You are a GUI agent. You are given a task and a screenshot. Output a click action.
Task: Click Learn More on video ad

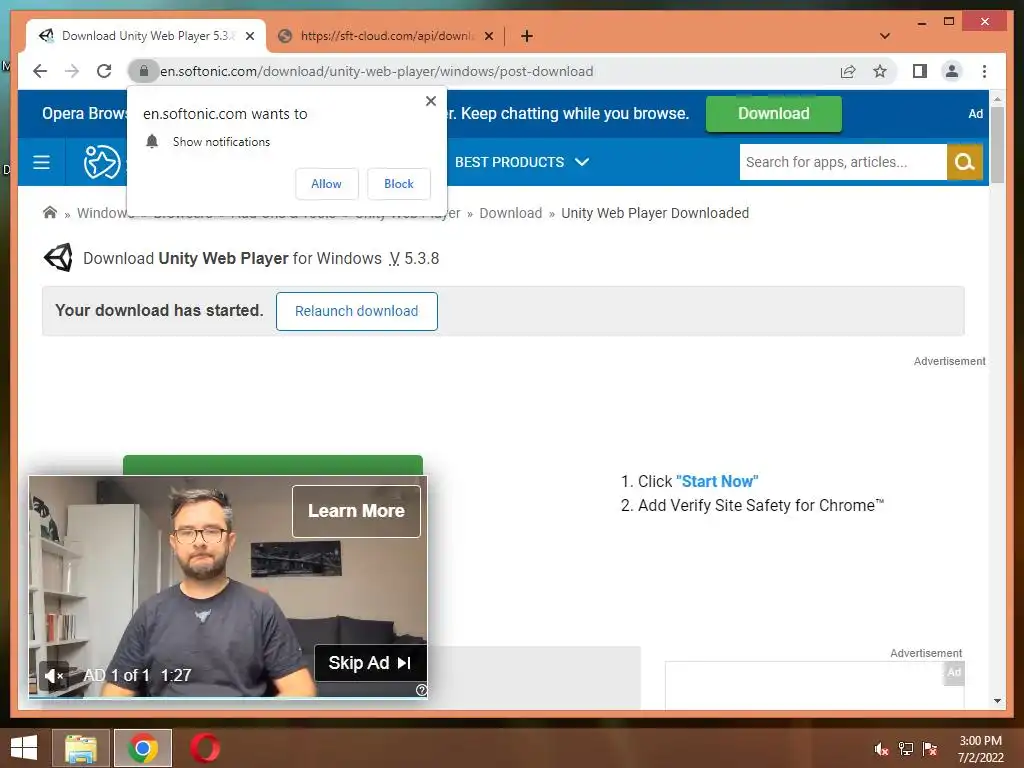click(x=357, y=511)
